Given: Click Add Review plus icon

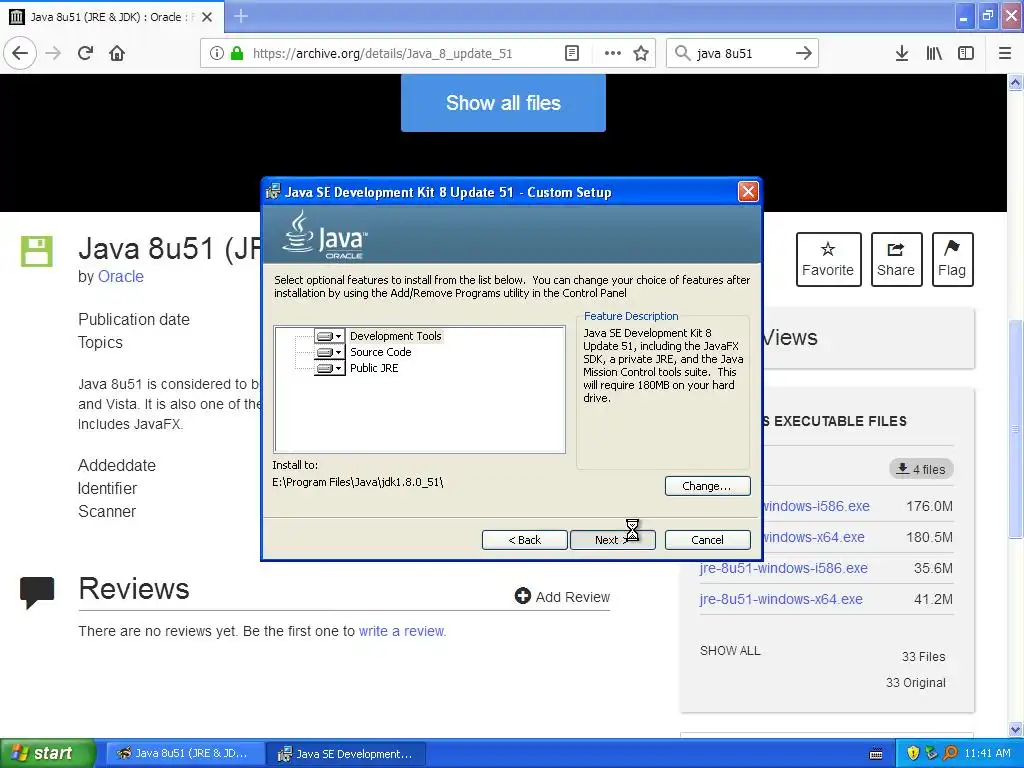Looking at the screenshot, I should tap(522, 596).
